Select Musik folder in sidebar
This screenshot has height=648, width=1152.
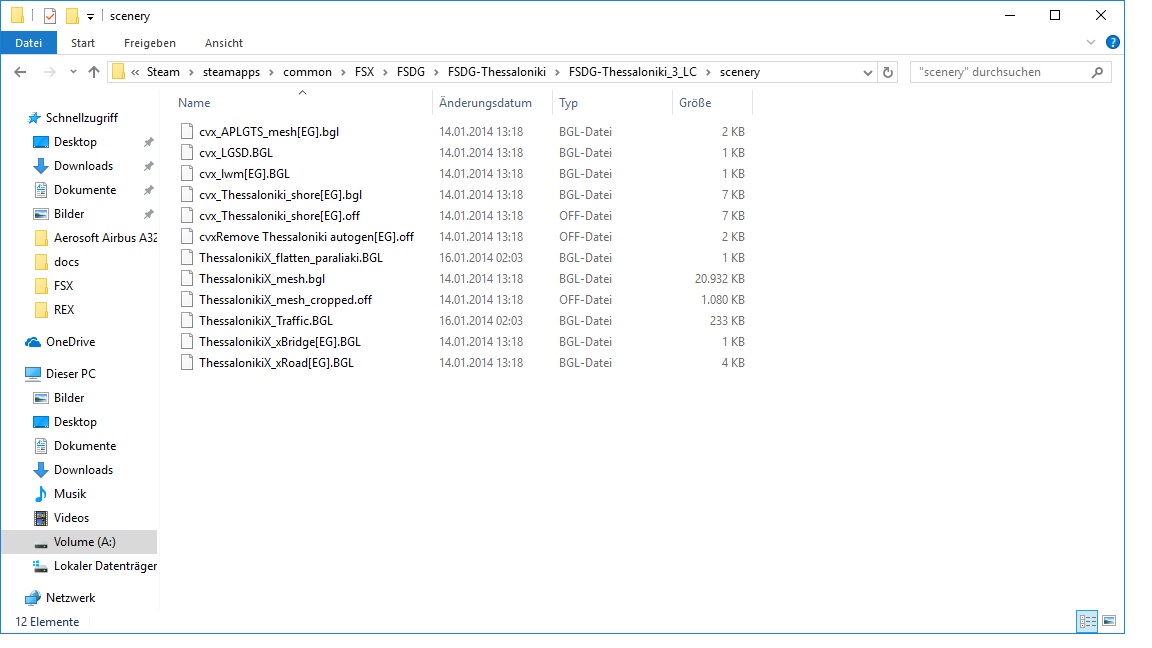pyautogui.click(x=70, y=494)
